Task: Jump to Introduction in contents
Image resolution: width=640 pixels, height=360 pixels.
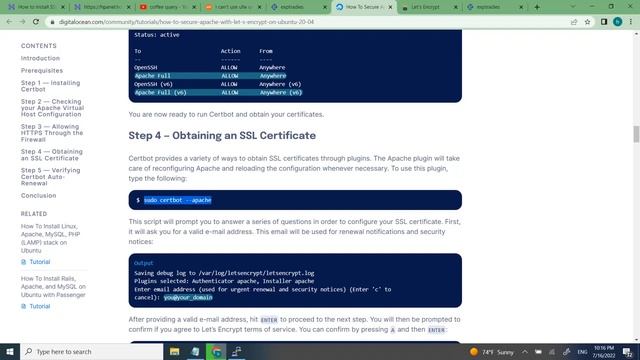Action: (40, 58)
